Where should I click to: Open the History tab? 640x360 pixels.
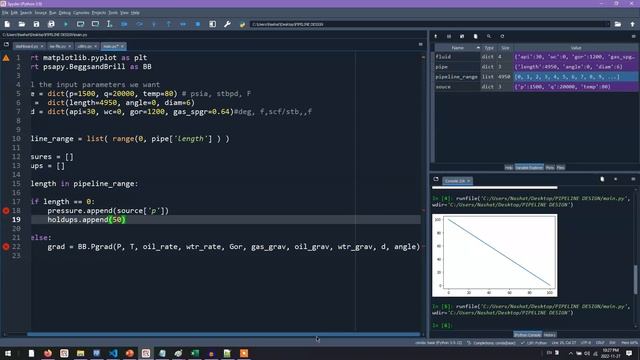pyautogui.click(x=549, y=335)
